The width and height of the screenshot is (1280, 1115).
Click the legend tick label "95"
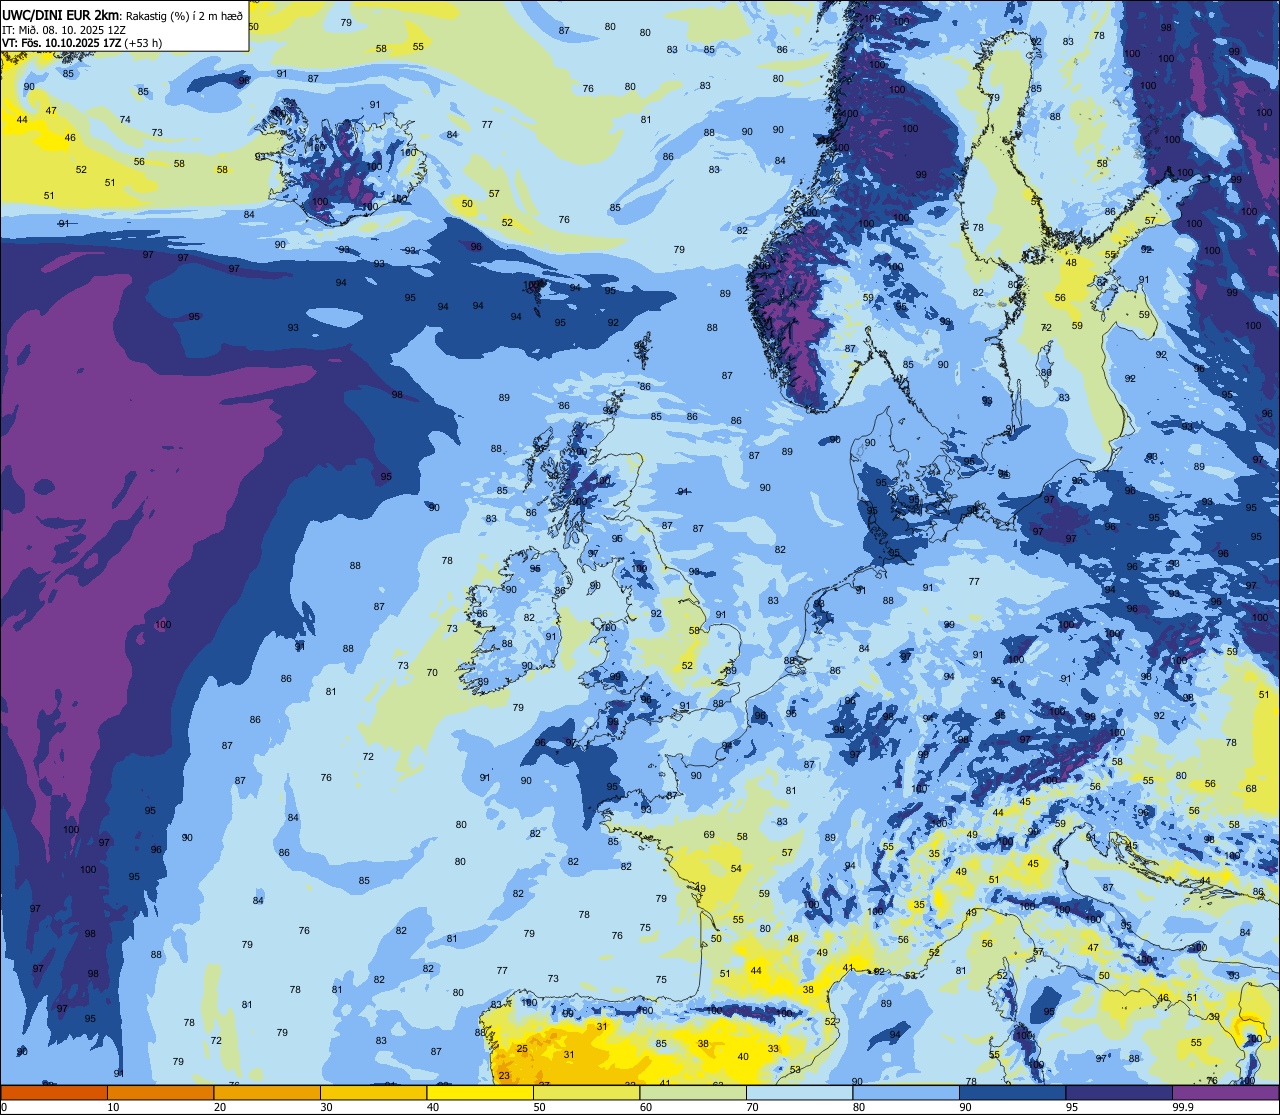pyautogui.click(x=1072, y=1107)
